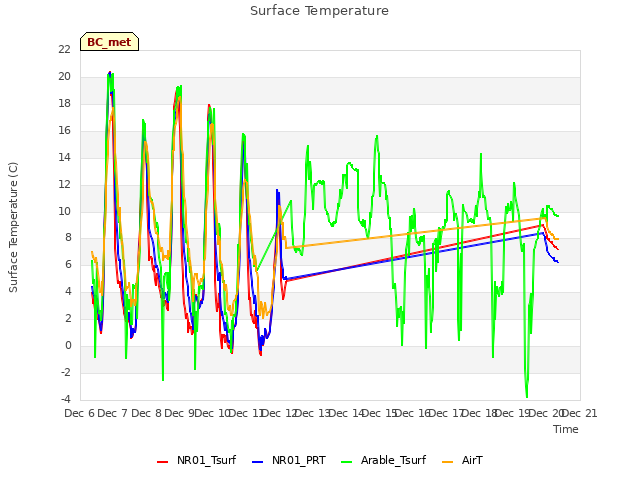Toggle the NR01_Tsurf legend entry

tap(197, 460)
